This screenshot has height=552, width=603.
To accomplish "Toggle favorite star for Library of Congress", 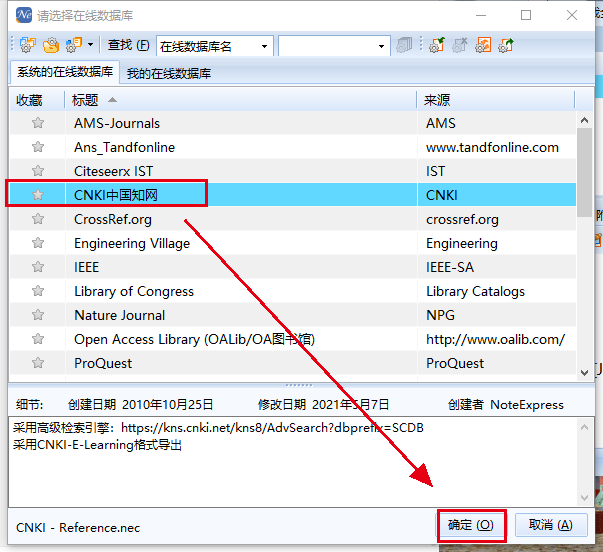I will pyautogui.click(x=38, y=291).
